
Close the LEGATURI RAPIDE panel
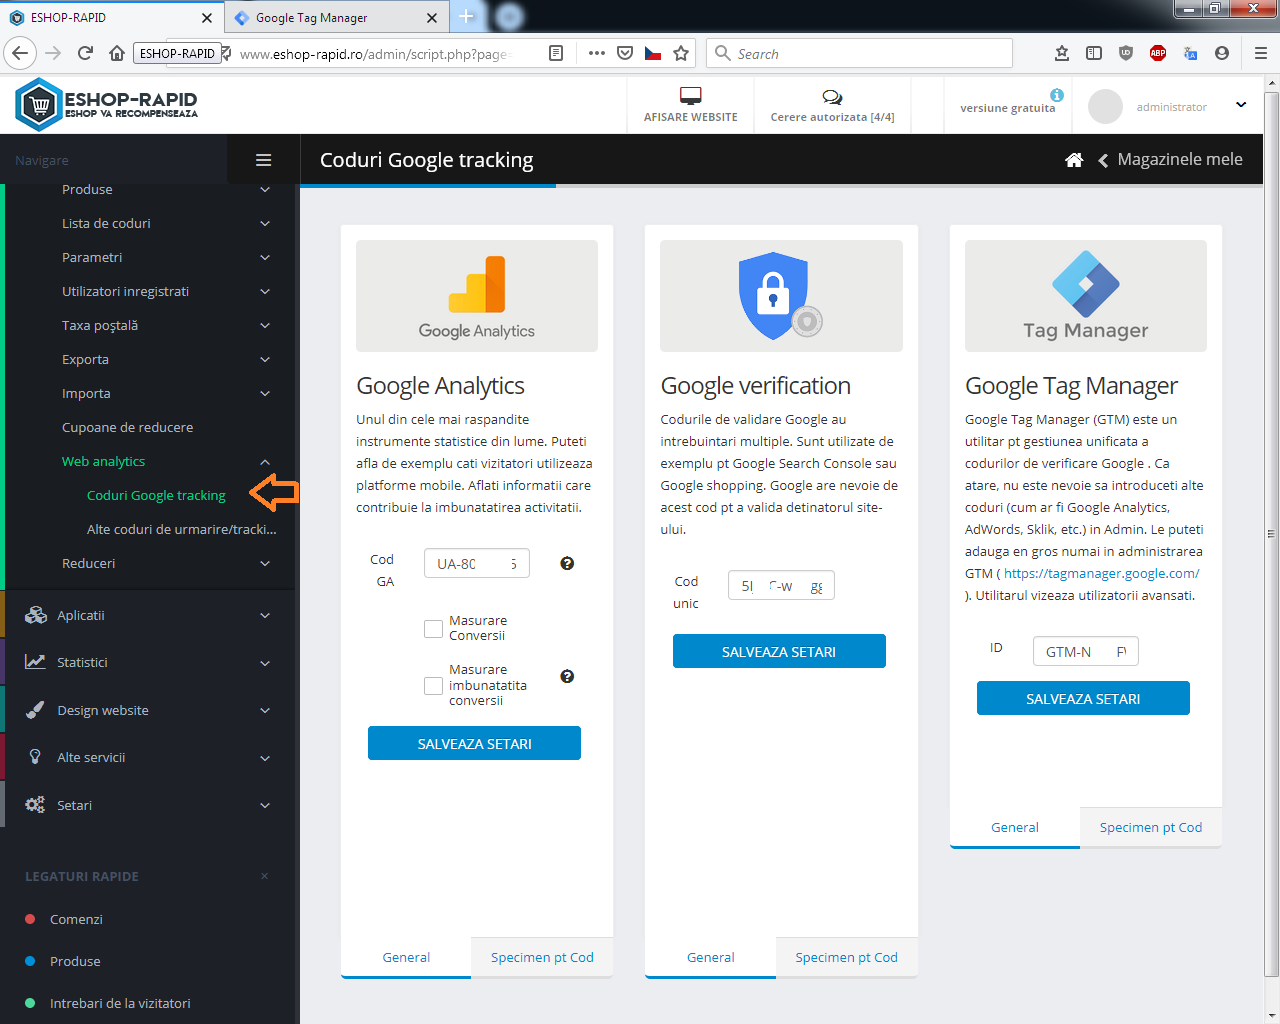click(x=264, y=876)
